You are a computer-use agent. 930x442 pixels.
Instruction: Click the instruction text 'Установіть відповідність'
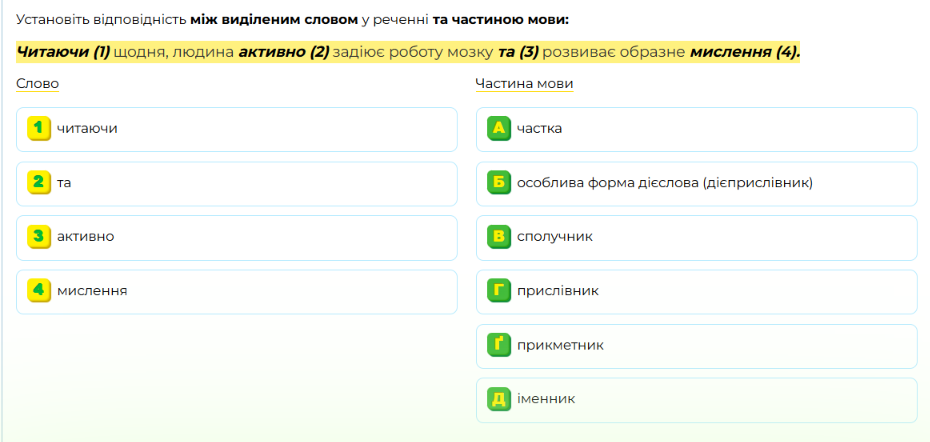click(x=101, y=20)
